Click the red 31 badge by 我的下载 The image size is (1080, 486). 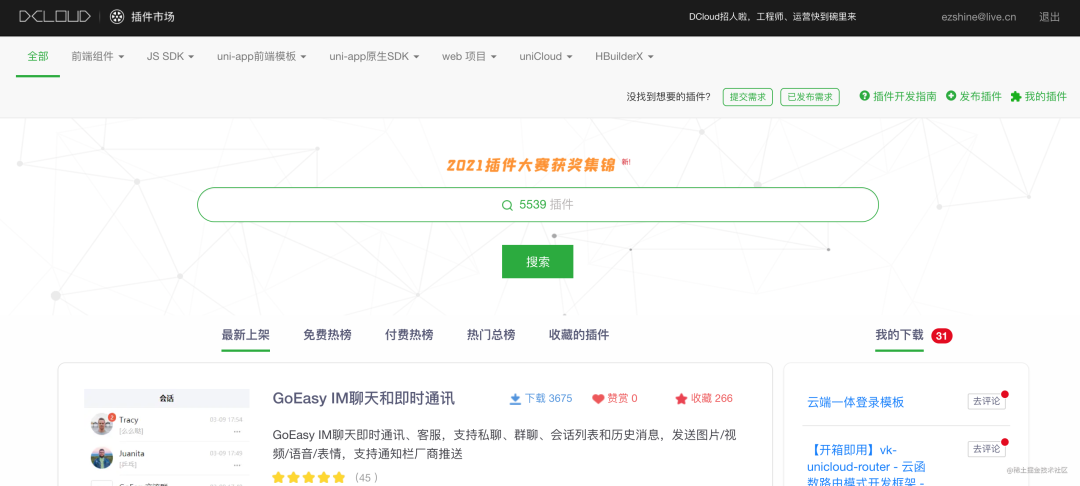pos(942,336)
